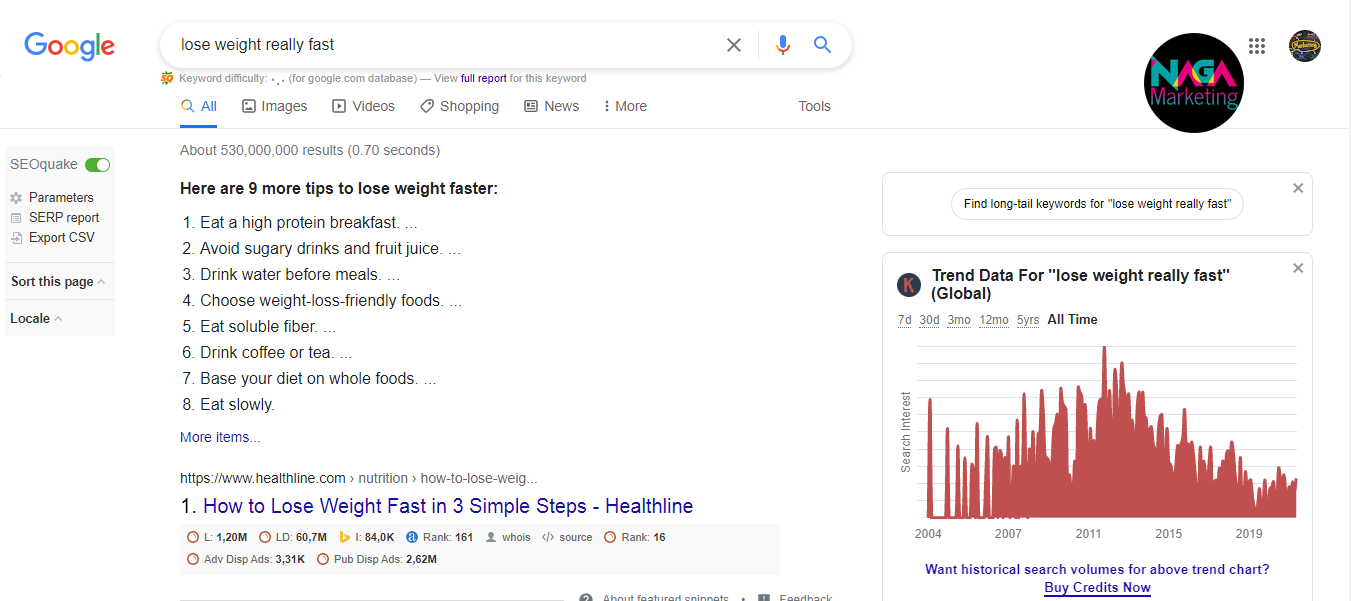Click the SEOquake Parameters gear icon
Image resolution: width=1351 pixels, height=601 pixels.
click(x=16, y=198)
